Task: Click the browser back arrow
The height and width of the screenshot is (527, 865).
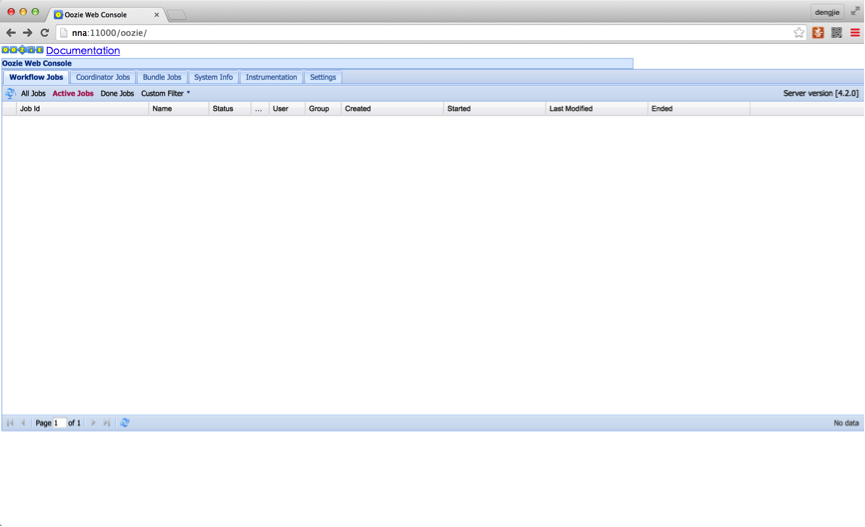Action: [x=11, y=33]
